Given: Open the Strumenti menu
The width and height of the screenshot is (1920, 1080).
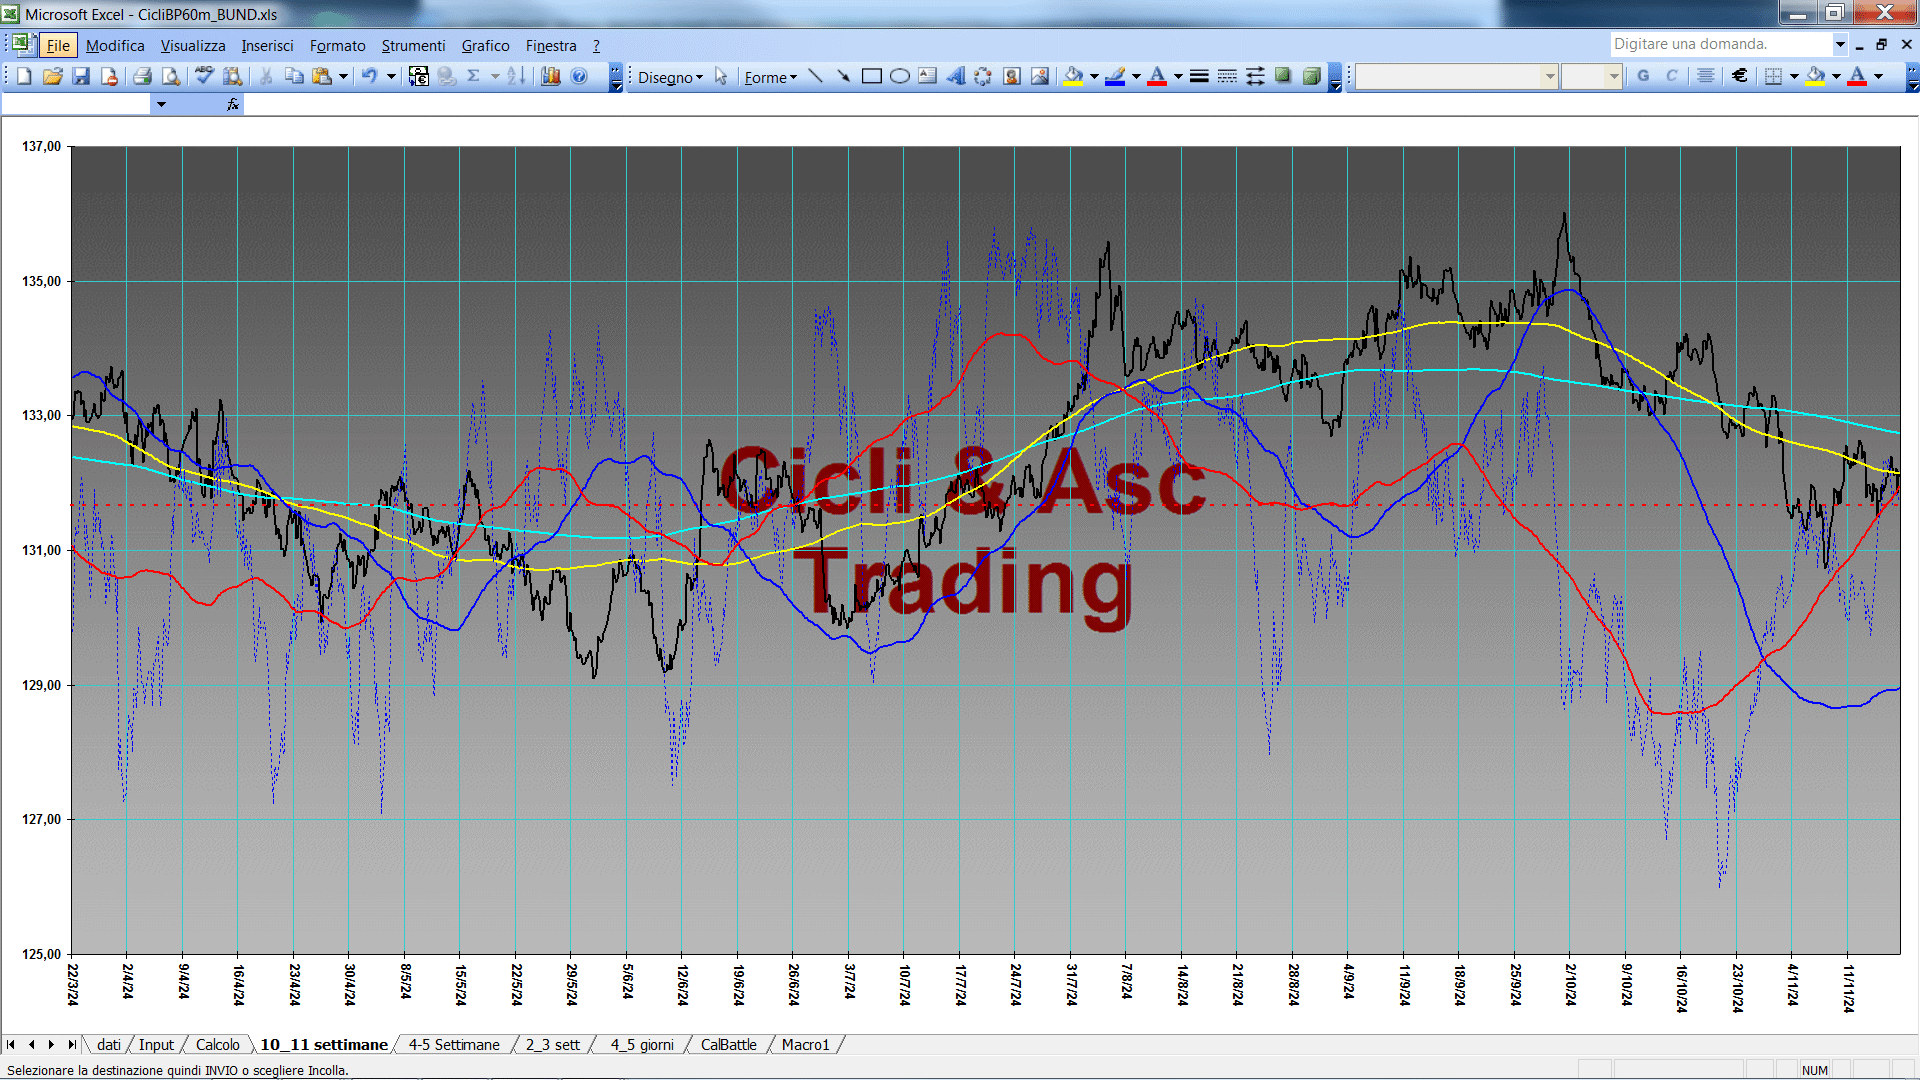Looking at the screenshot, I should click(413, 46).
